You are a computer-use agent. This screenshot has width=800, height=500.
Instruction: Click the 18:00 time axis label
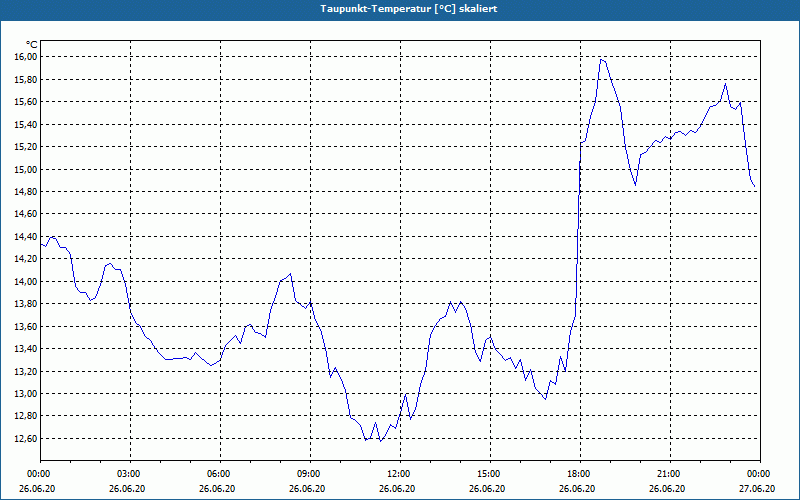[x=578, y=474]
